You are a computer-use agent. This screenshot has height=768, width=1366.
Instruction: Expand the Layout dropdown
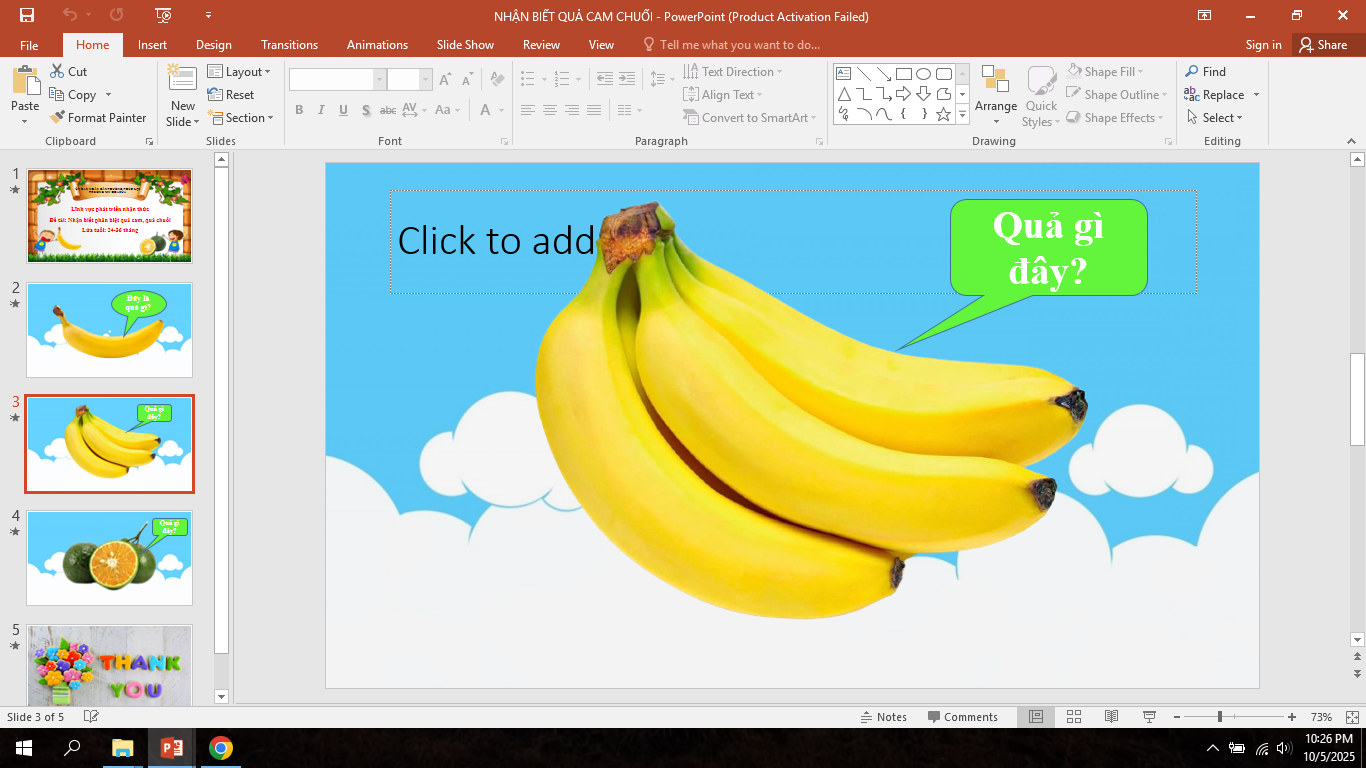[239, 72]
